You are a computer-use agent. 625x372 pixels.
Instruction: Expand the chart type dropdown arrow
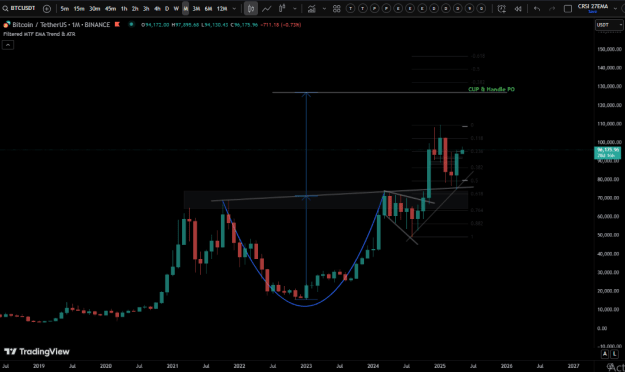tap(295, 8)
